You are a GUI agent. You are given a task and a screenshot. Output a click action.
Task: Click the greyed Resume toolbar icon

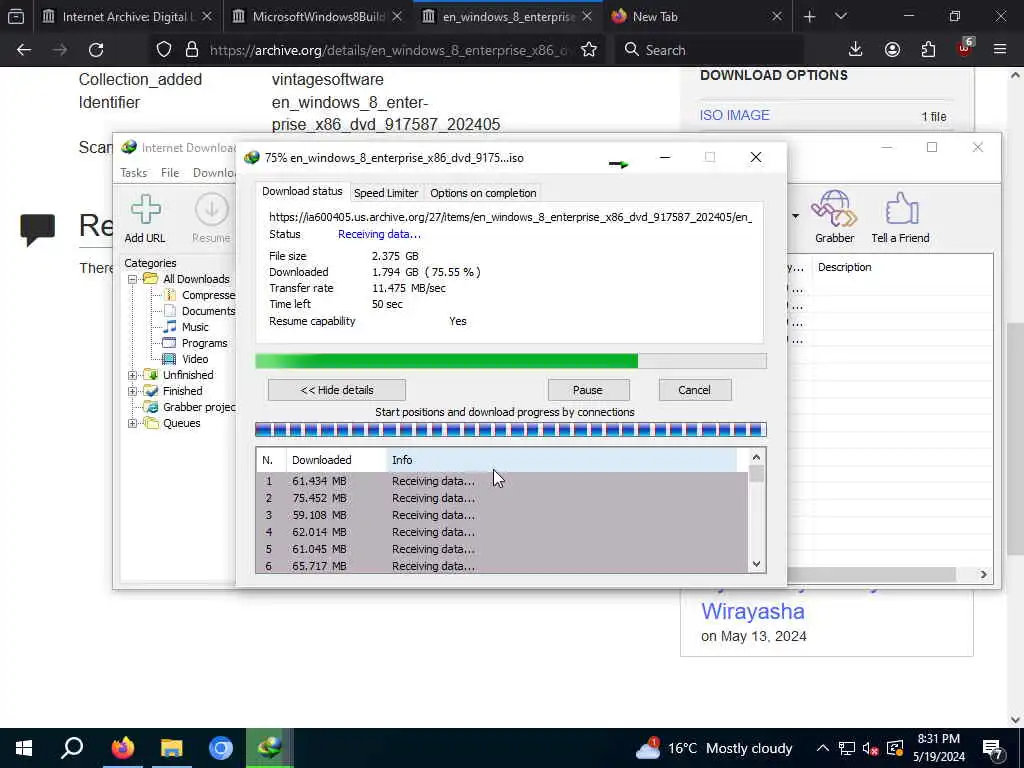tap(211, 218)
